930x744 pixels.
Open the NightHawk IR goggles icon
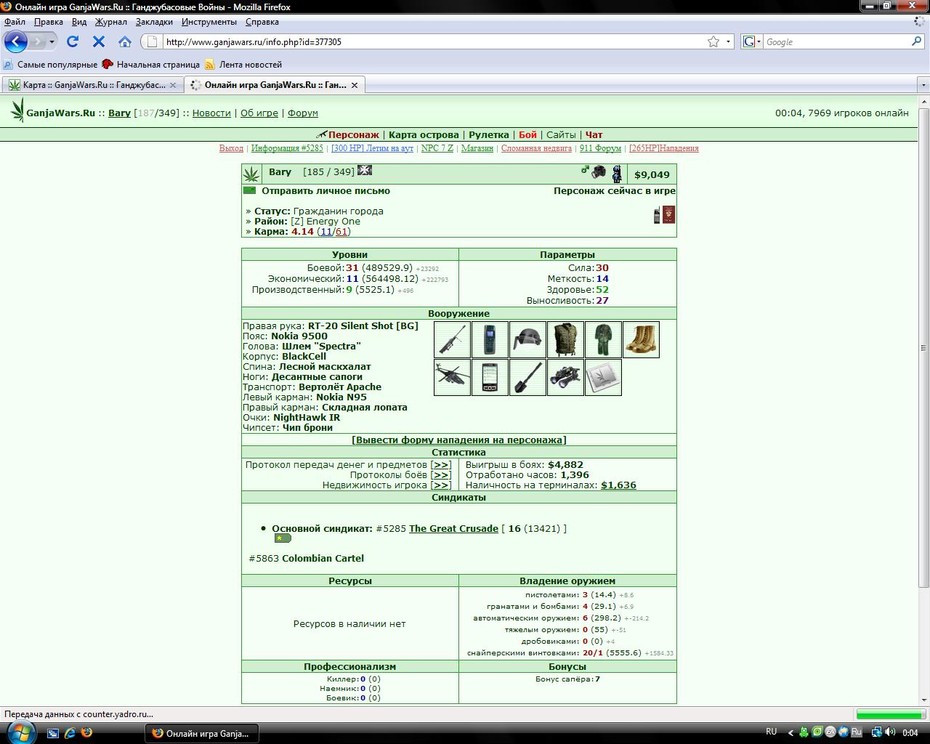point(565,377)
